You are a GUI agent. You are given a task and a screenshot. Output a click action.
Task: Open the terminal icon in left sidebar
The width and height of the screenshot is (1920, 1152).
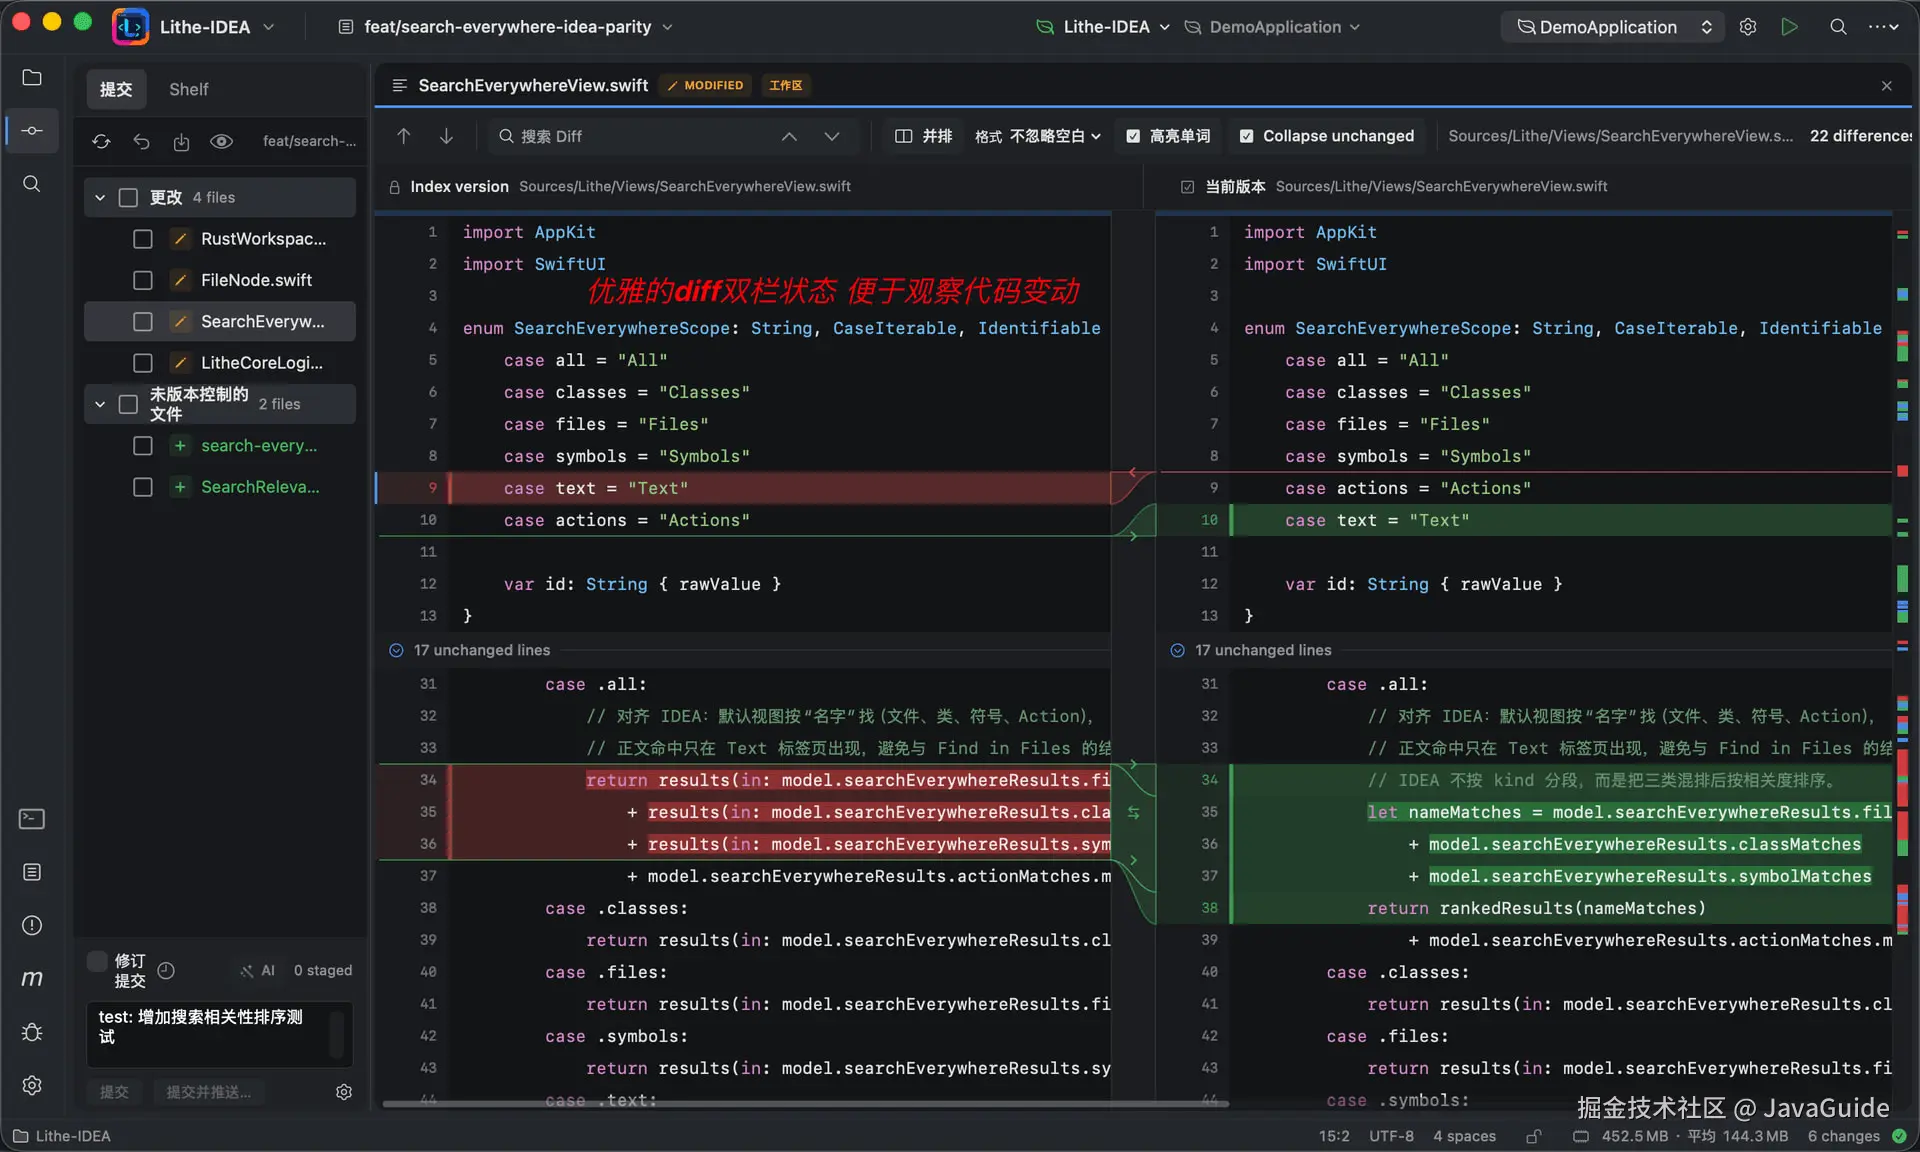[x=32, y=819]
